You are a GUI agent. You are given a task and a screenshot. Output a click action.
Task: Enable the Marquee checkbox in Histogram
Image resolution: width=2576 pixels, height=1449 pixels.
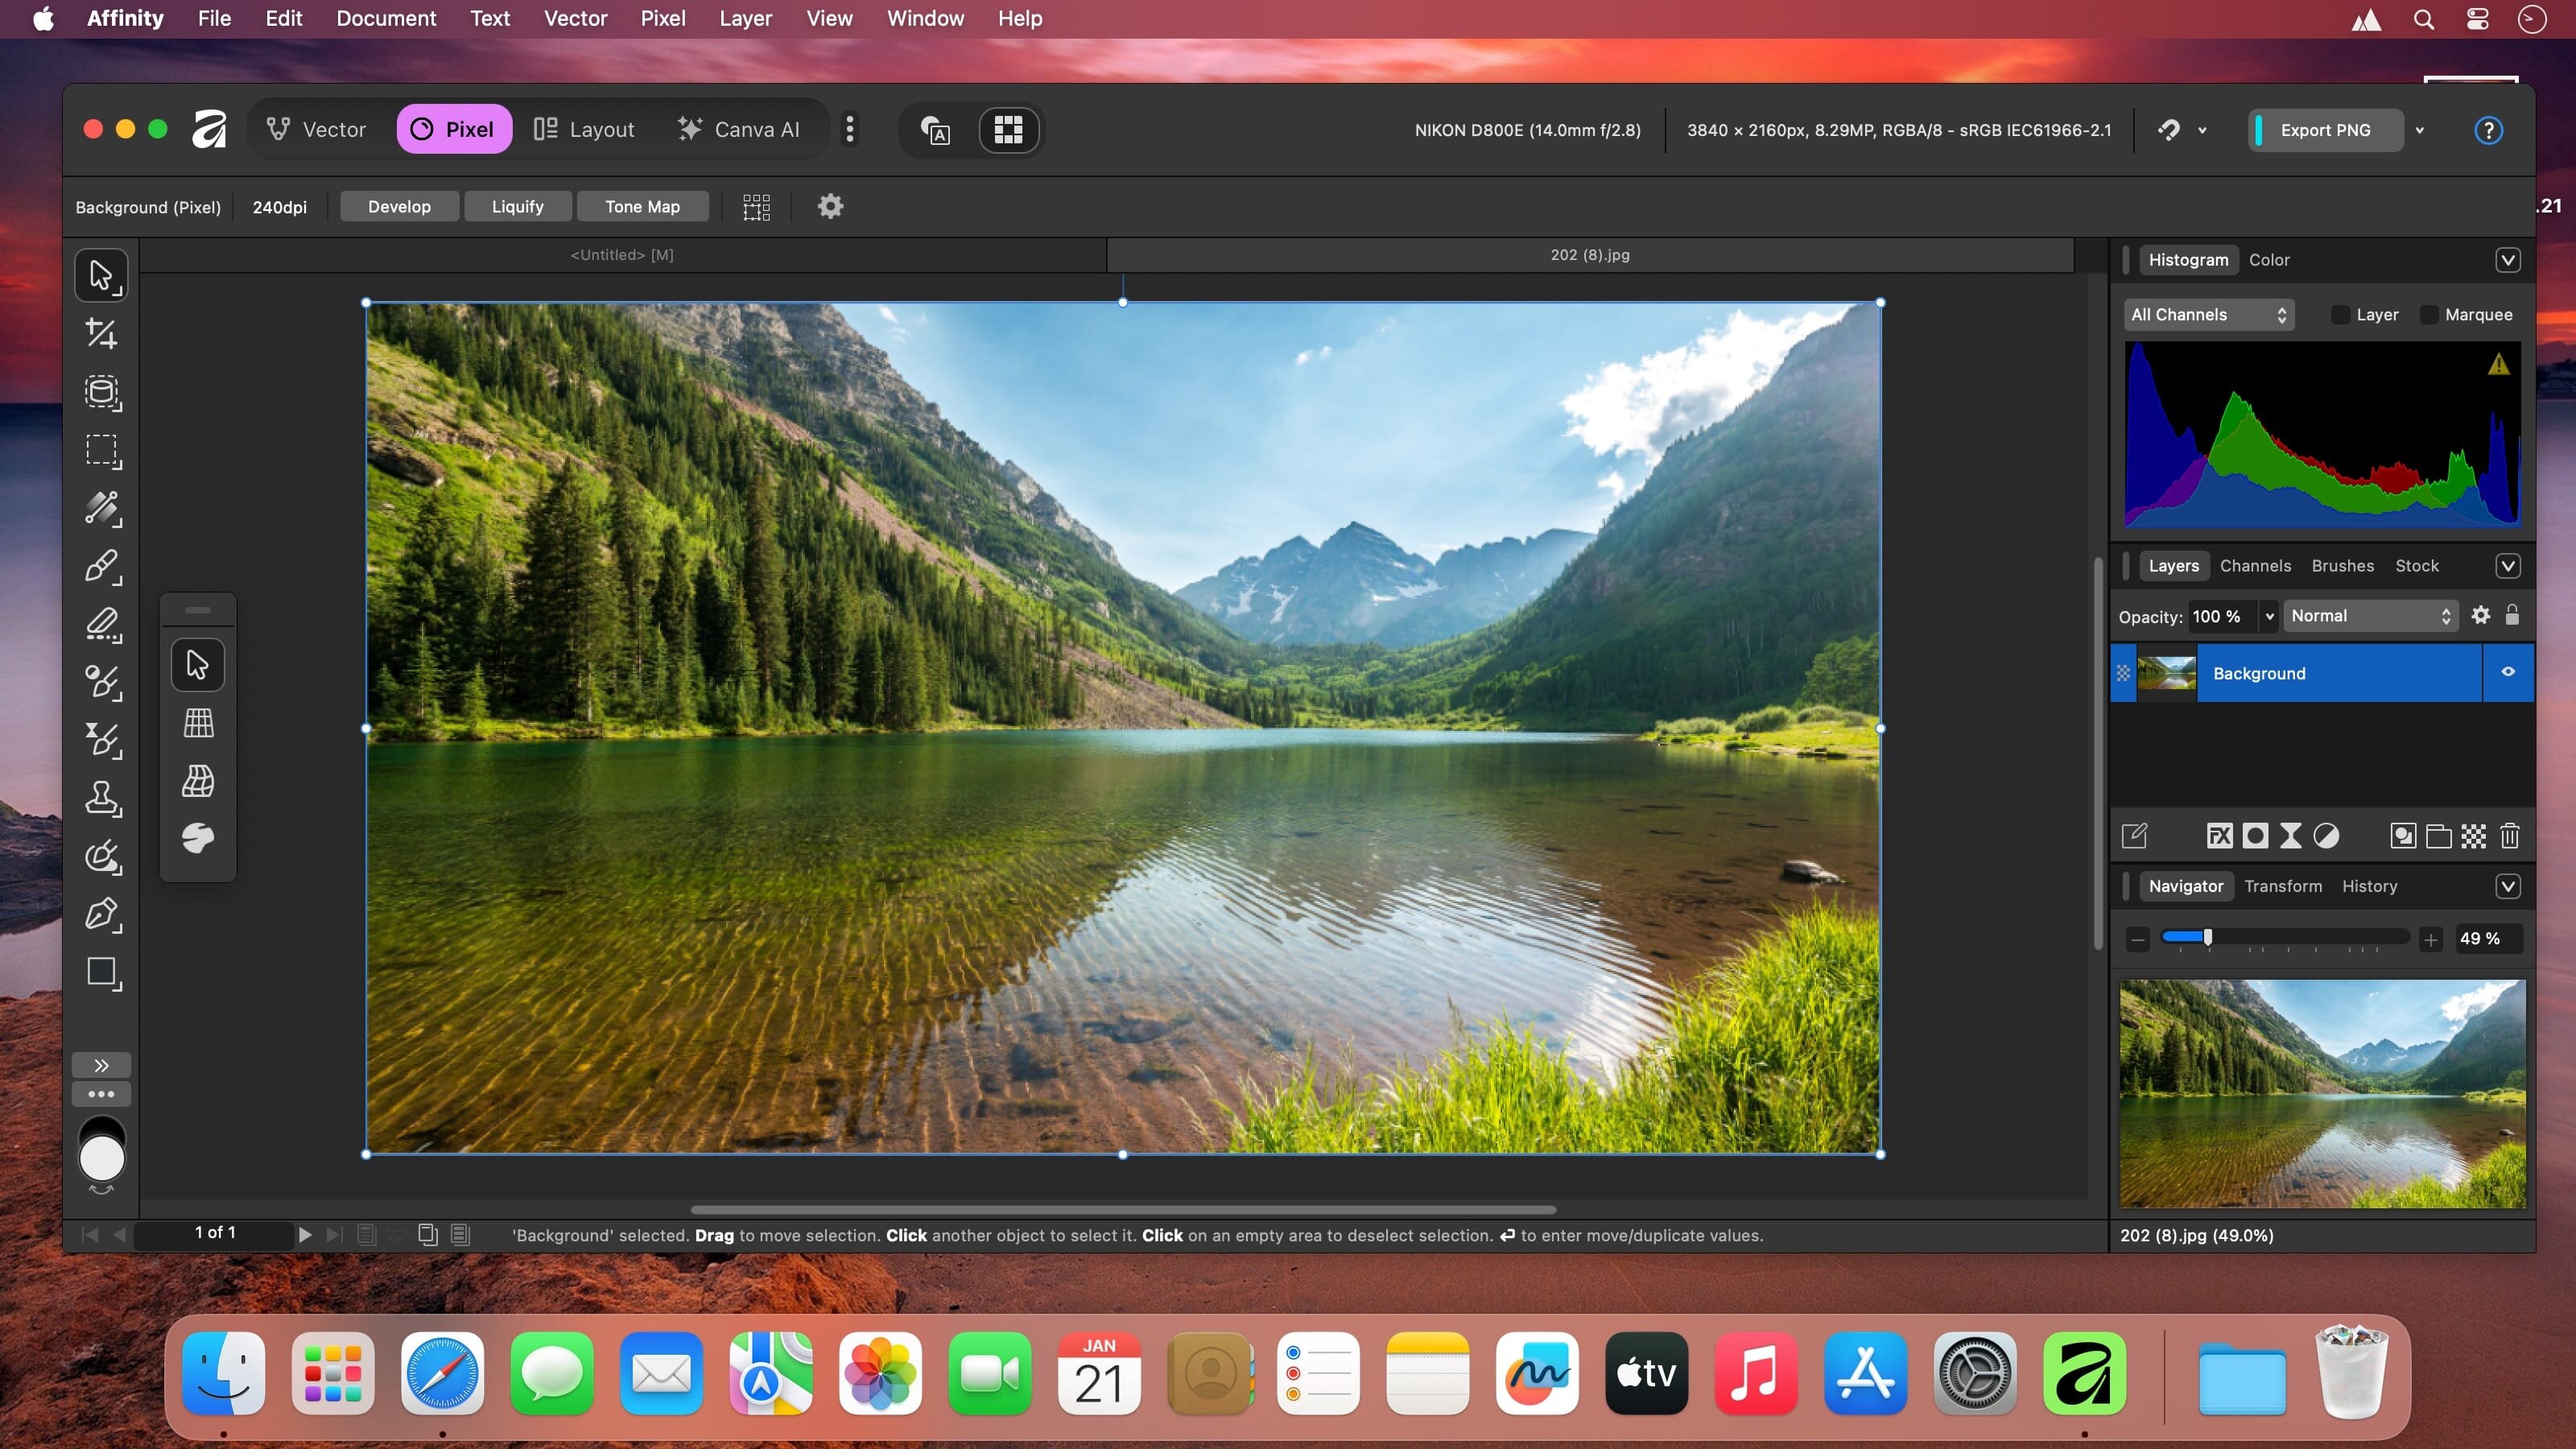pyautogui.click(x=2429, y=315)
